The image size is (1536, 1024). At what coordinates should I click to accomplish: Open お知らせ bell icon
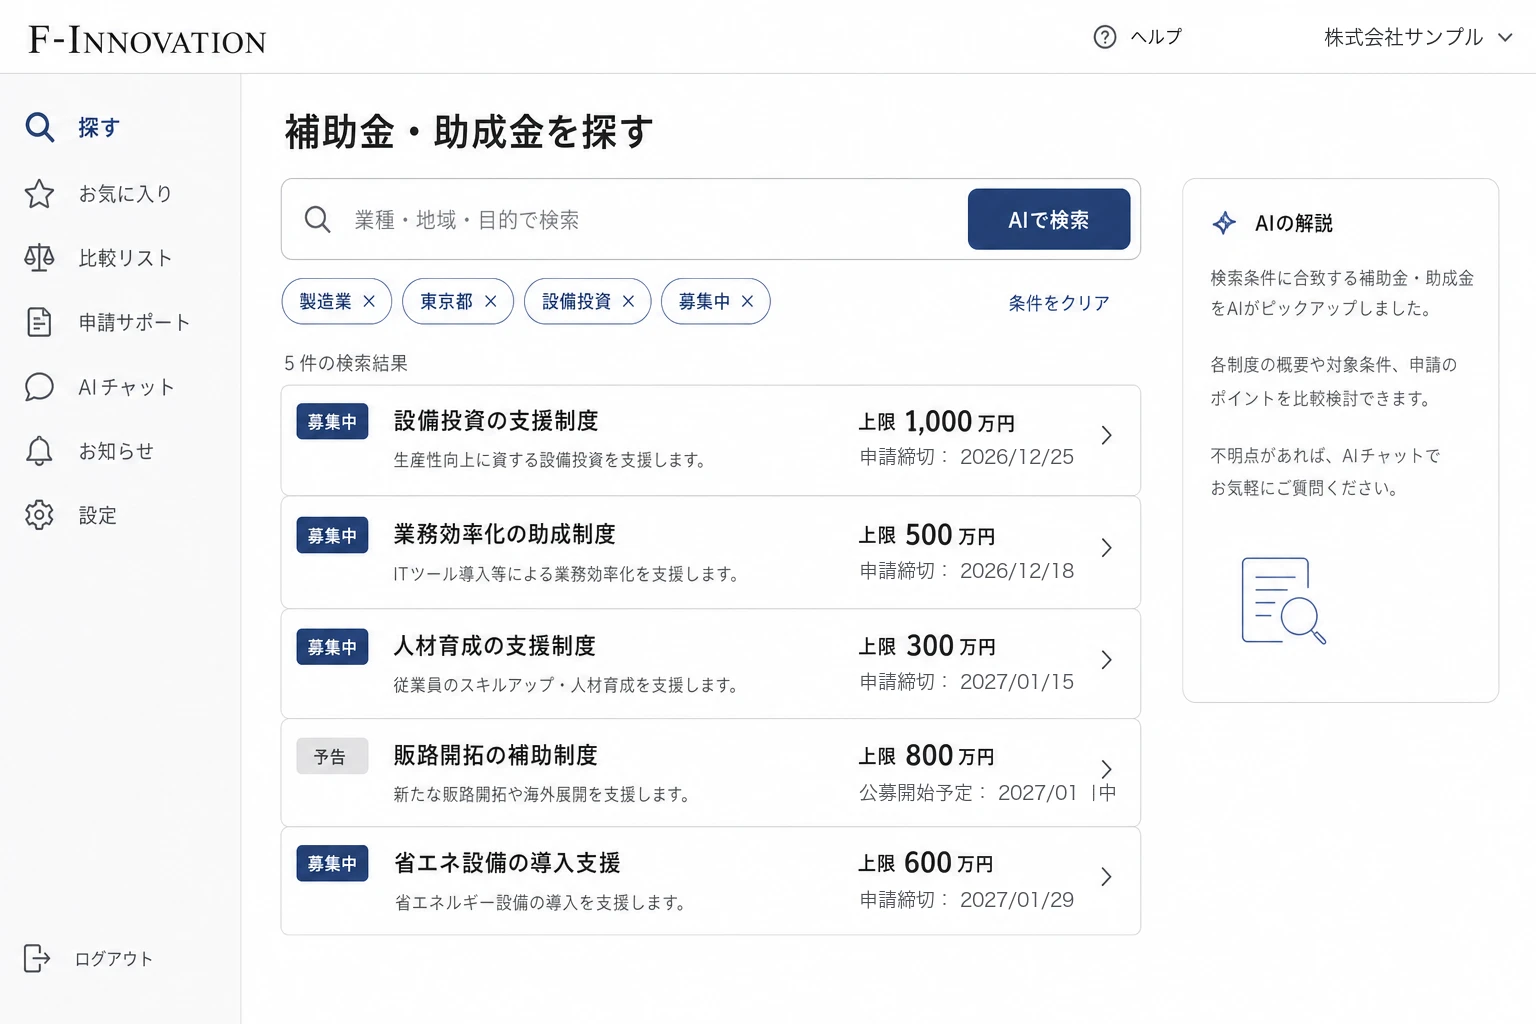coord(39,451)
